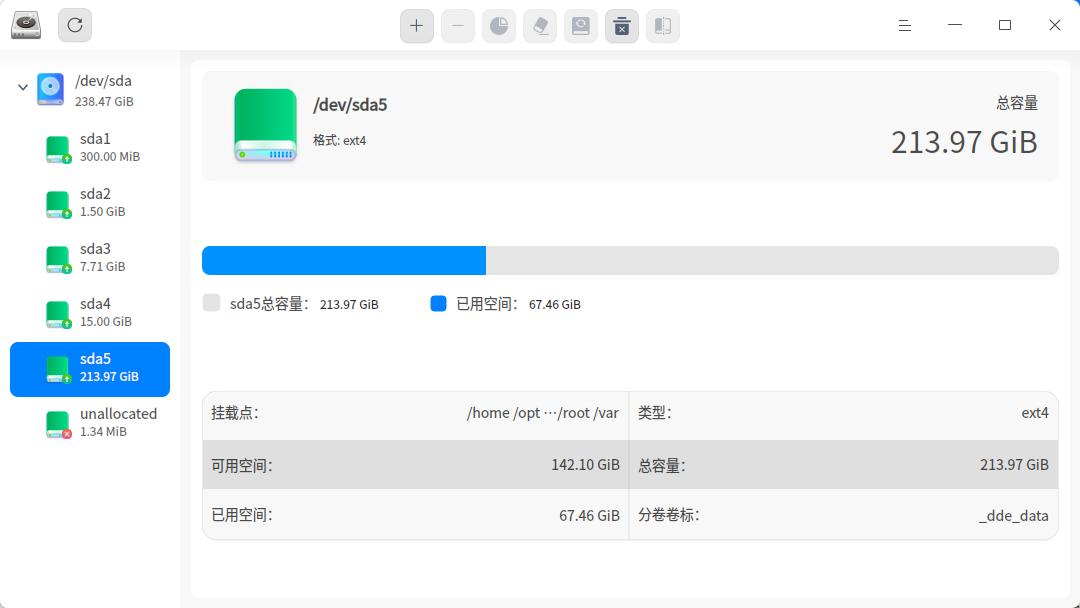Screen dimensions: 1080x608
Task: Click the volume label value _dde_data
Action: click(x=1014, y=516)
